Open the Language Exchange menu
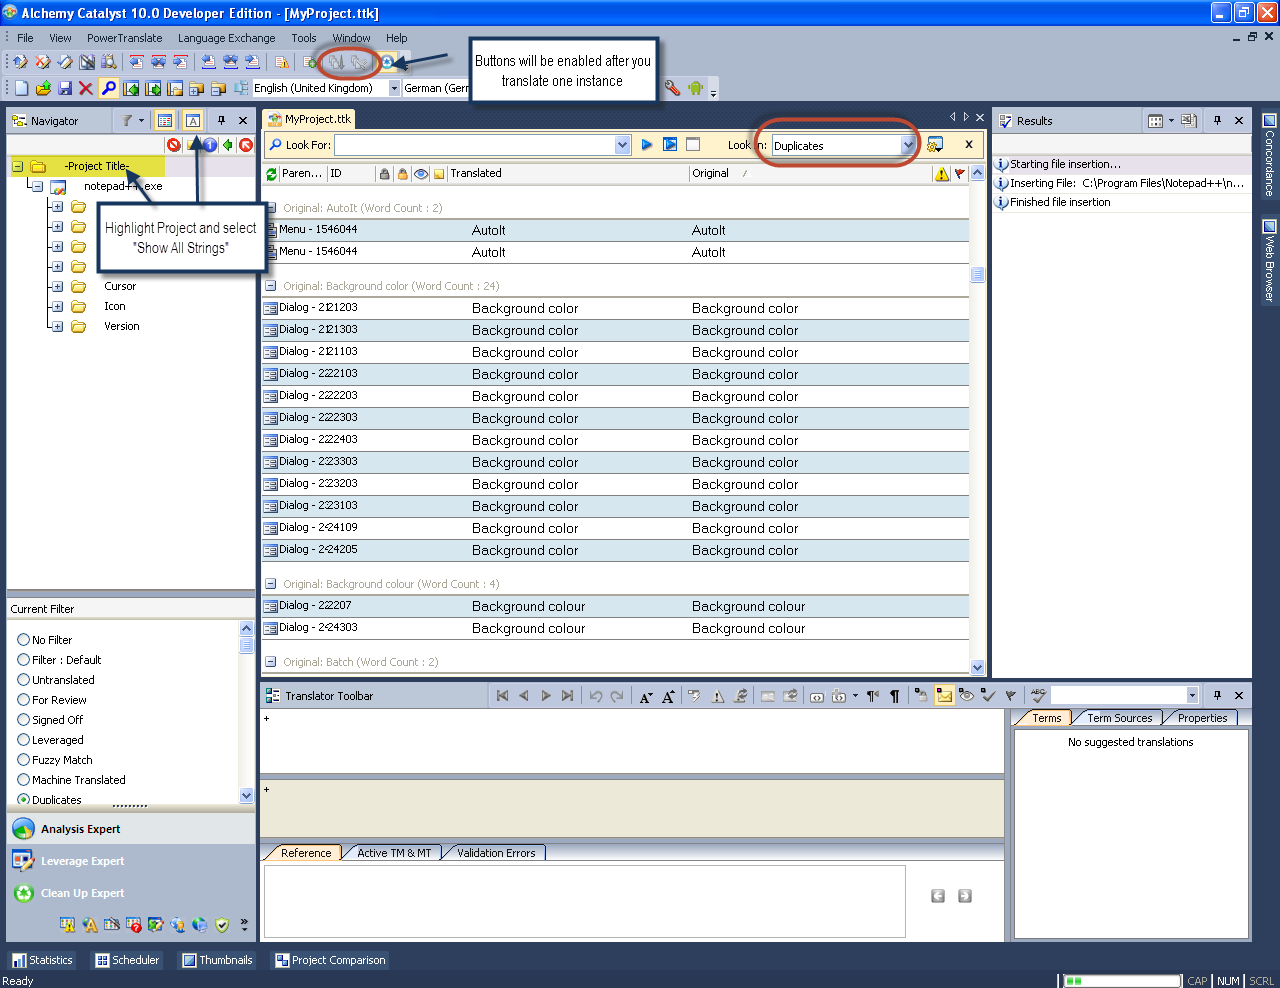The image size is (1280, 988). [226, 38]
